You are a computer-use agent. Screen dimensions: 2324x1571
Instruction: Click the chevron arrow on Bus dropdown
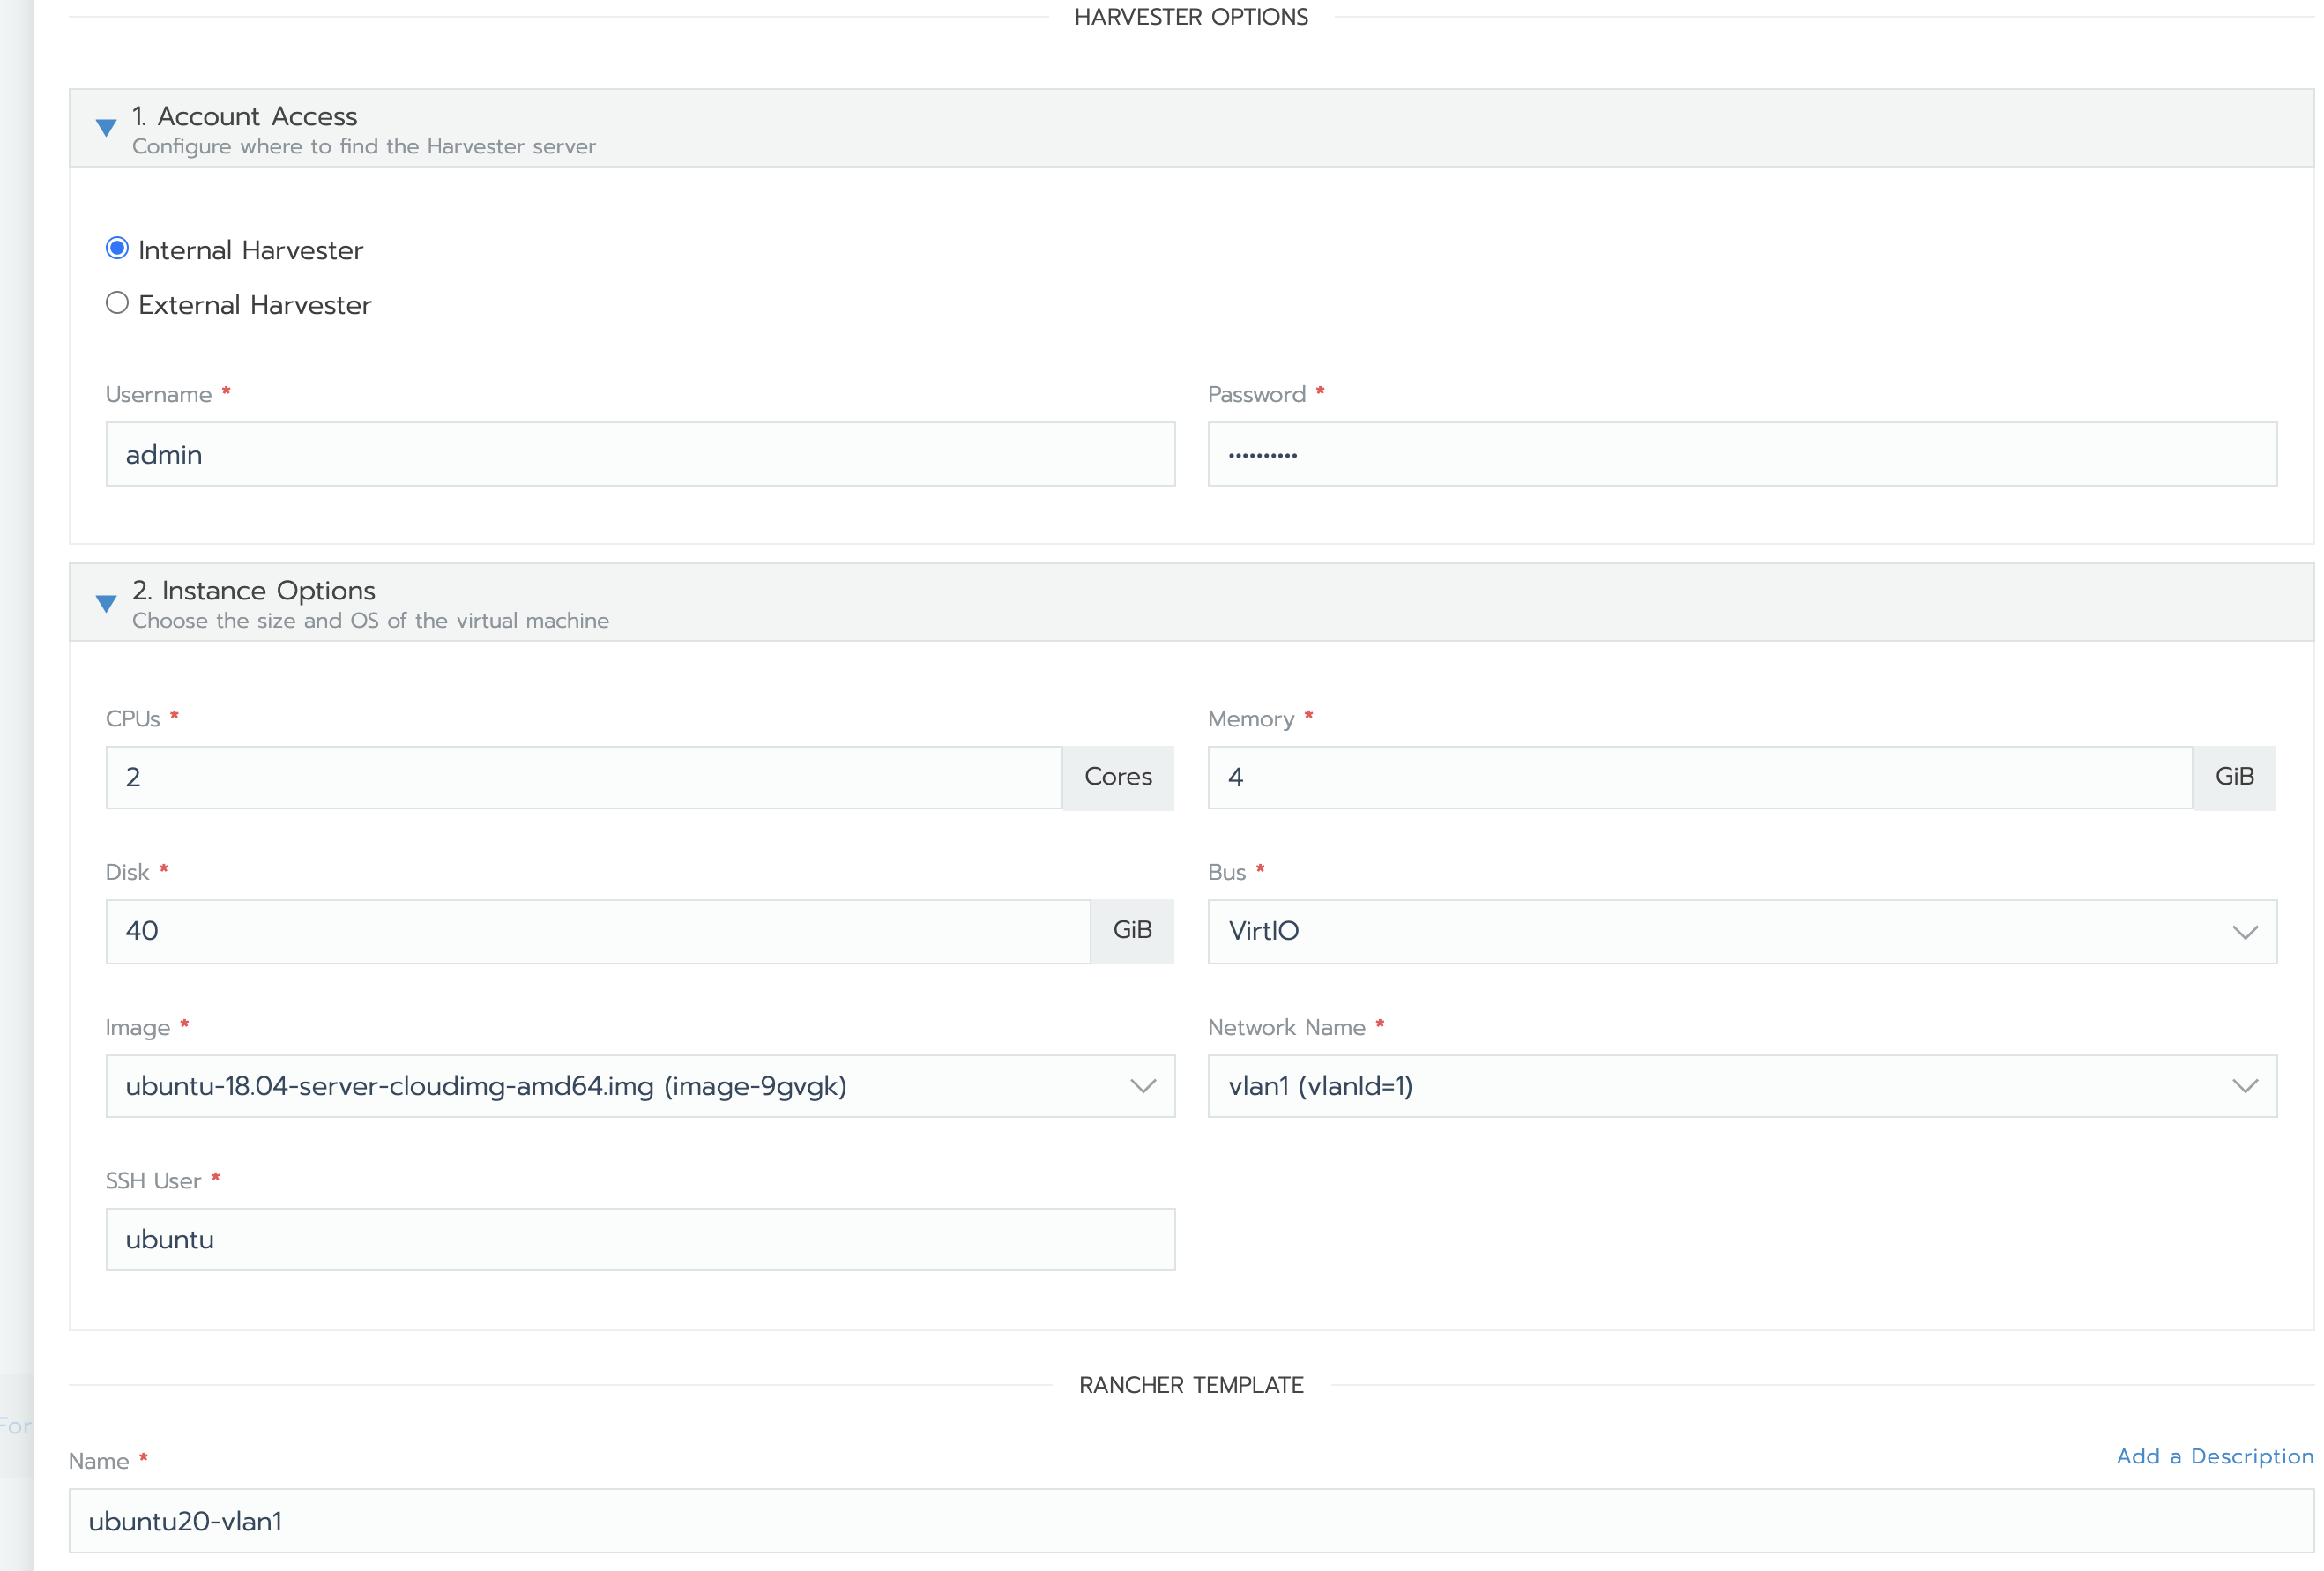click(x=2245, y=932)
